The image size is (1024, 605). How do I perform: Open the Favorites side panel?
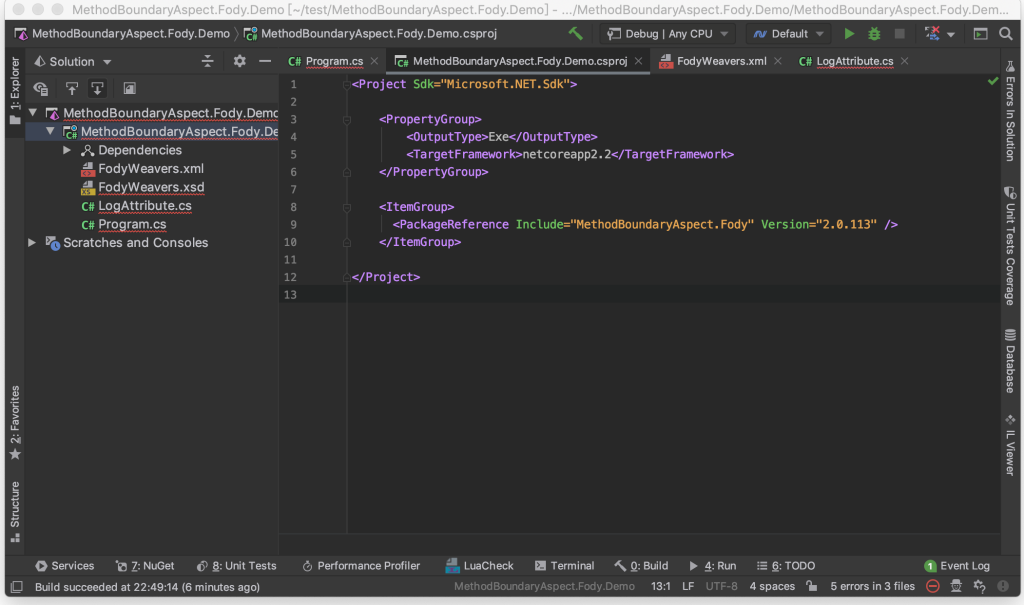click(x=15, y=423)
